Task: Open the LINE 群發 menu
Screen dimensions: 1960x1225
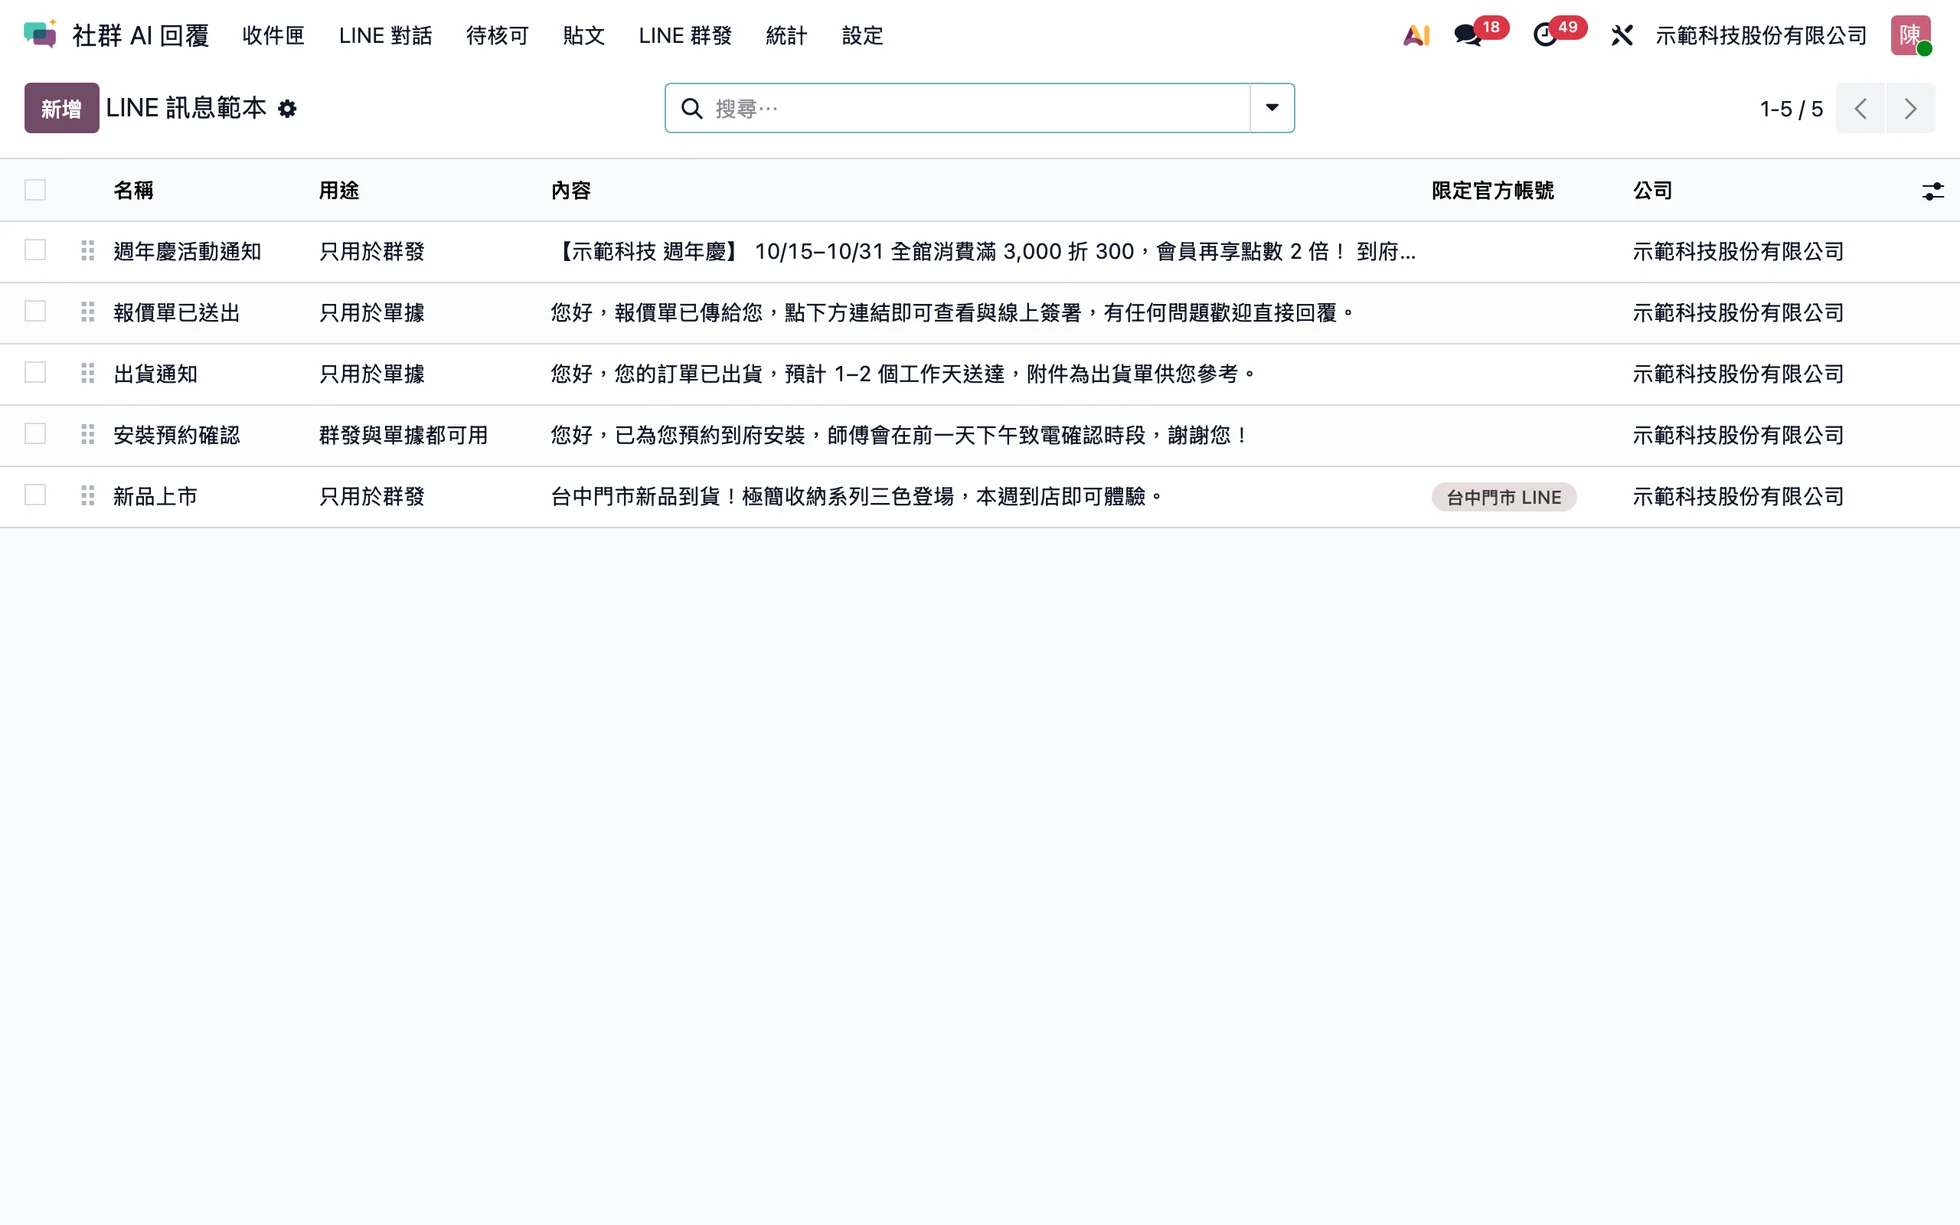Action: [685, 35]
